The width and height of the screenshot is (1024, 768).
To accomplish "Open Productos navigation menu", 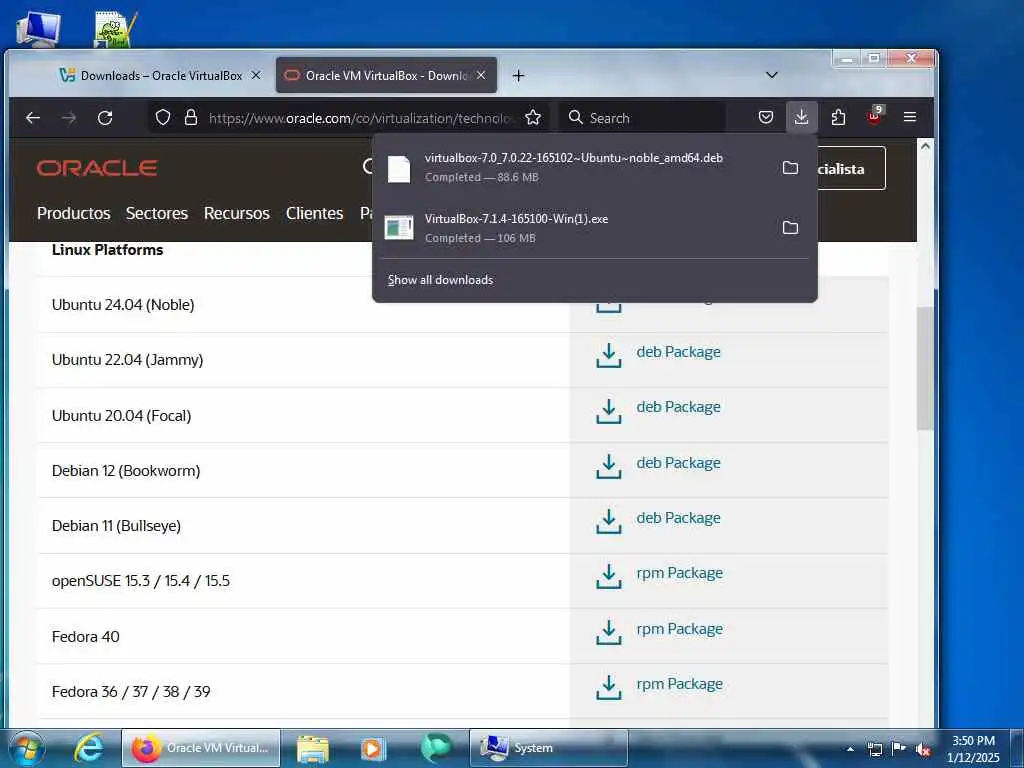I will tap(74, 214).
